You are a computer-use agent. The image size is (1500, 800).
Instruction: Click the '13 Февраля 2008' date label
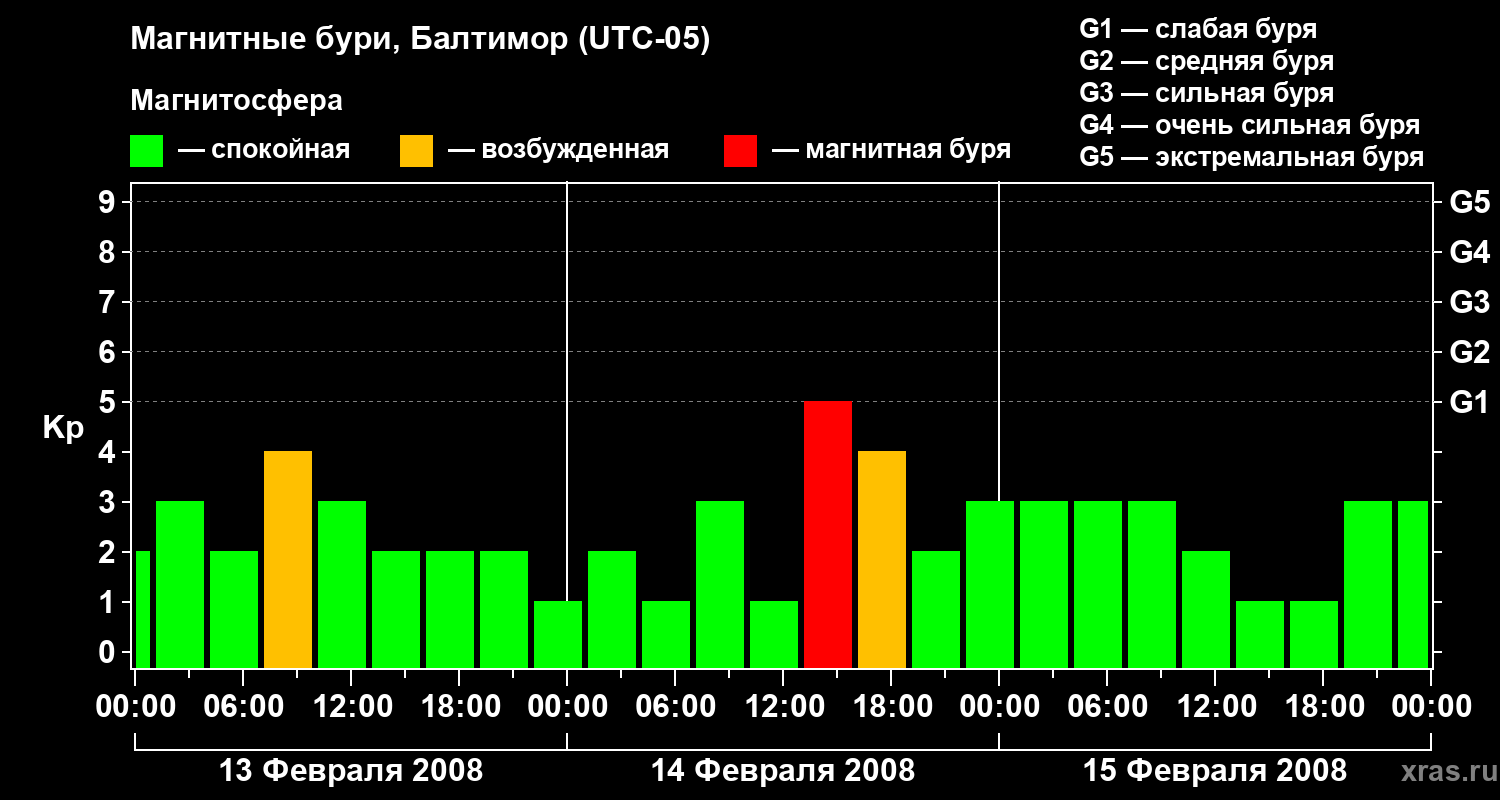351,771
